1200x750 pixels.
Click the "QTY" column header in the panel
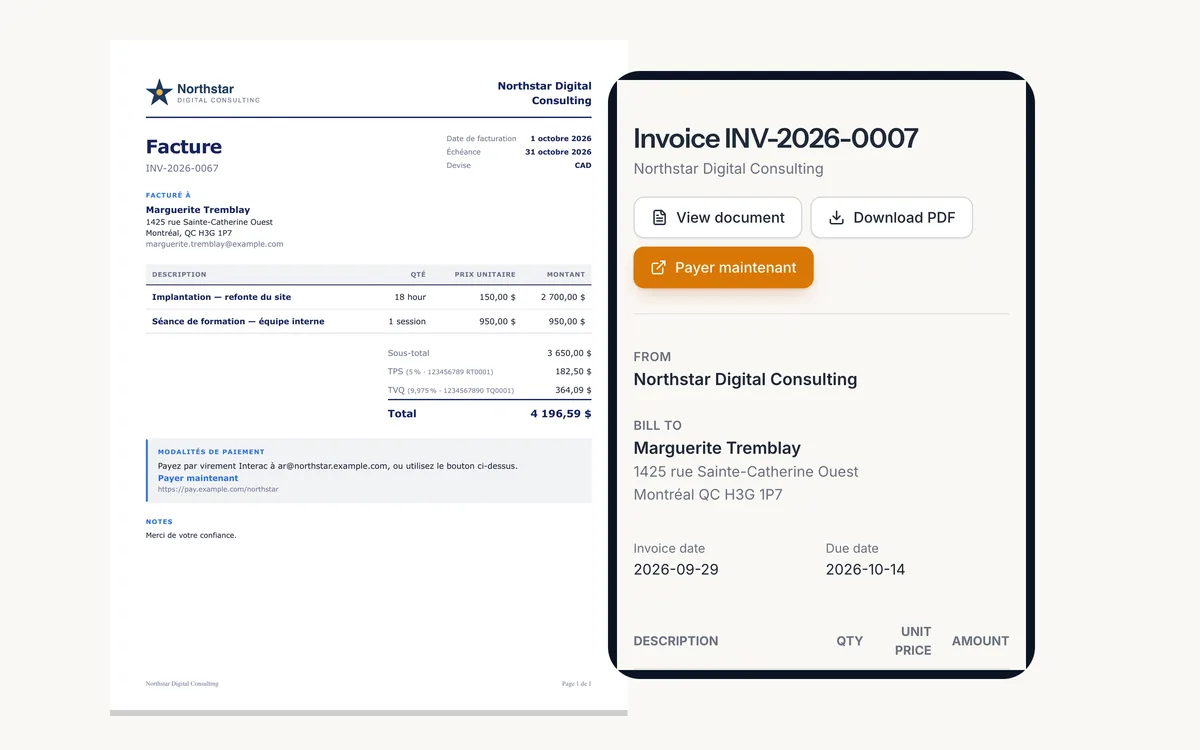click(850, 641)
